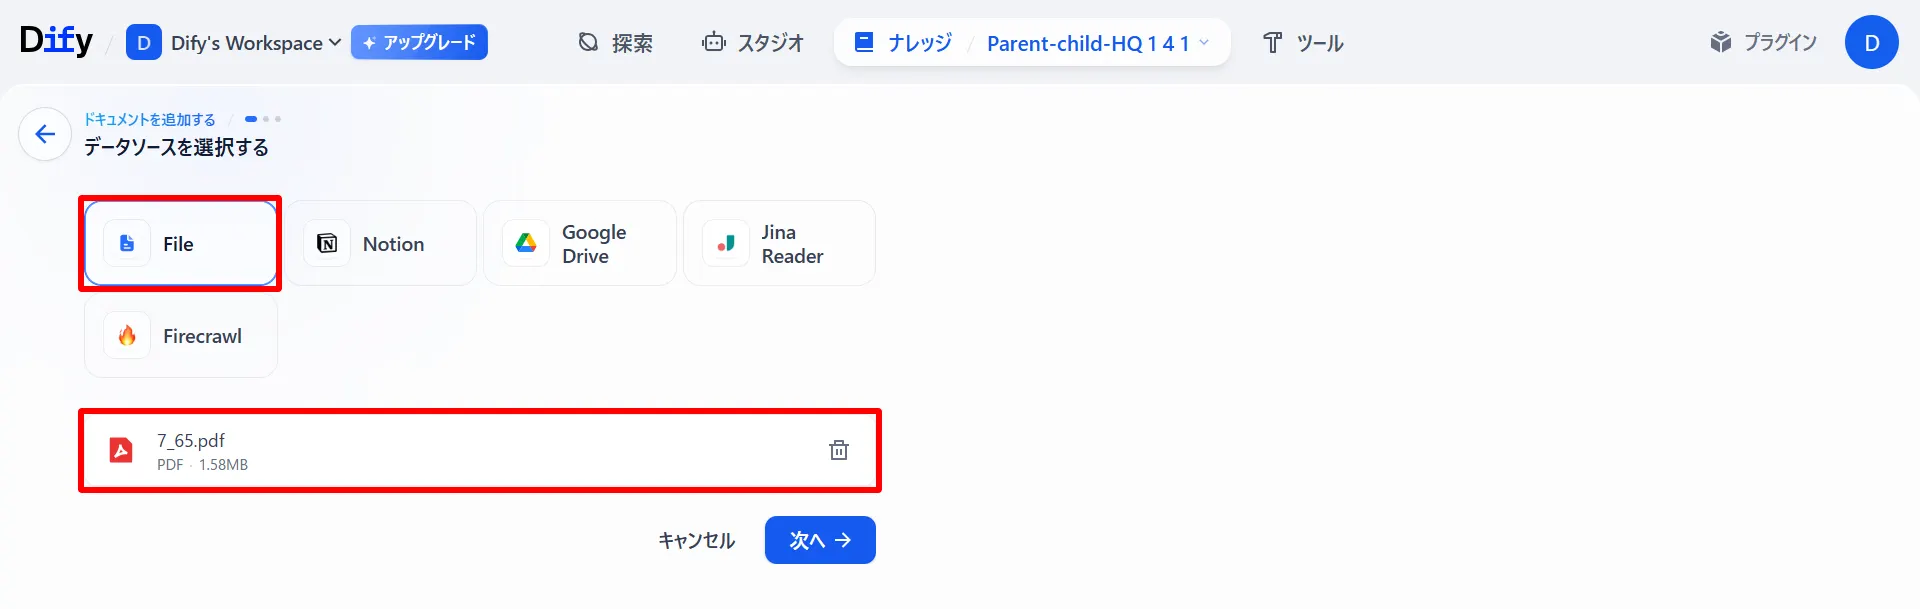Click the Google Drive data source icon
Screen dimensions: 1920x609
coord(525,242)
